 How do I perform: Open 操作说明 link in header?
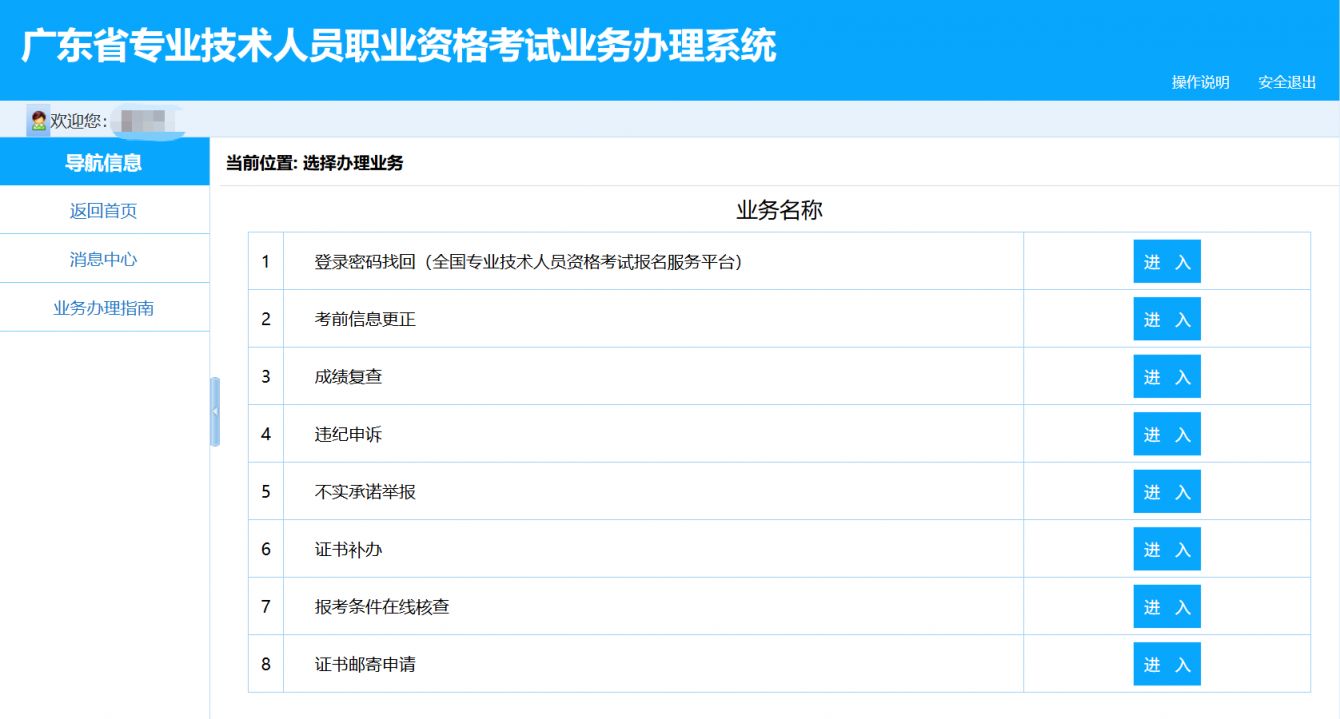[x=1200, y=82]
